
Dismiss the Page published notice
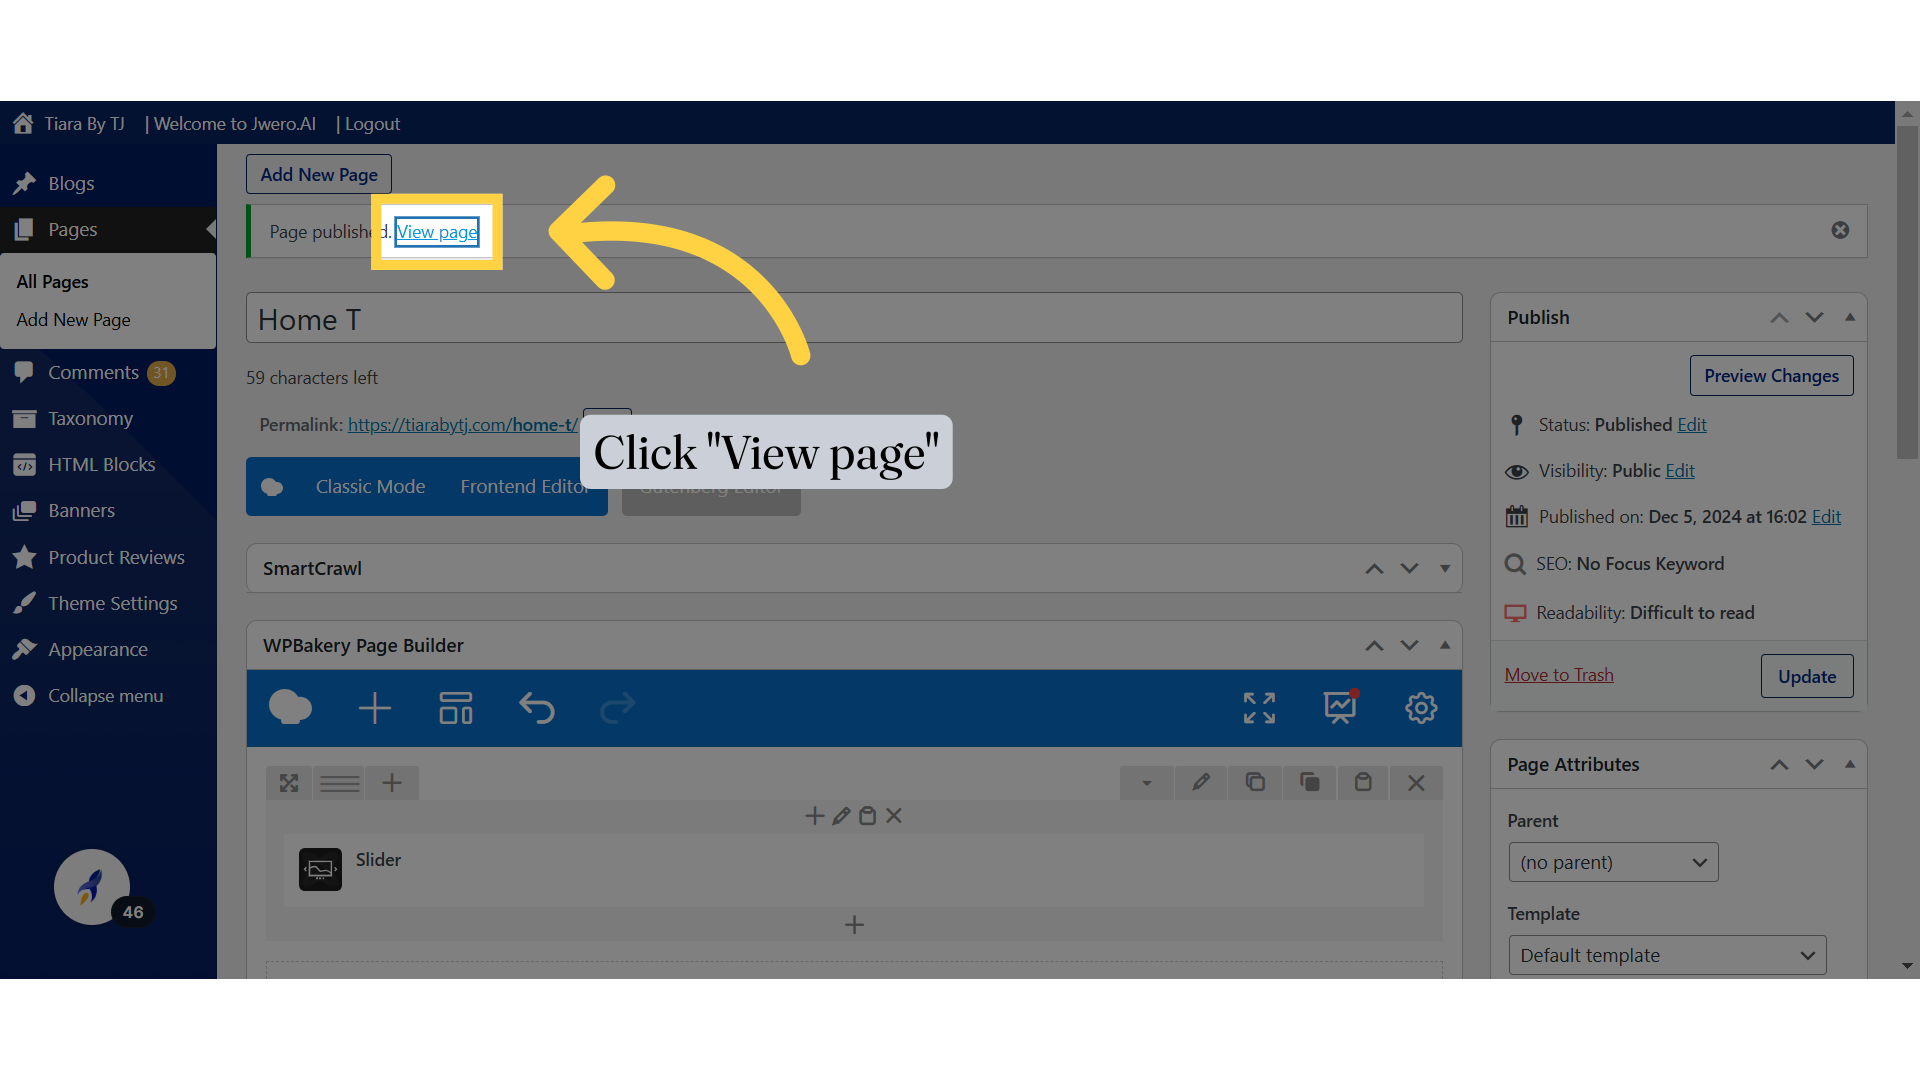[x=1840, y=230]
